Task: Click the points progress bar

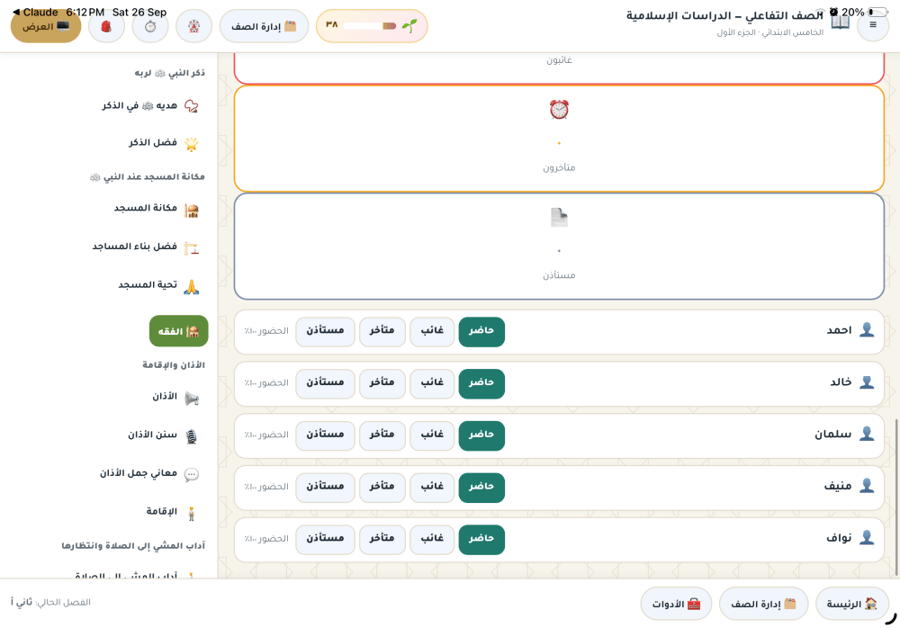Action: [370, 26]
